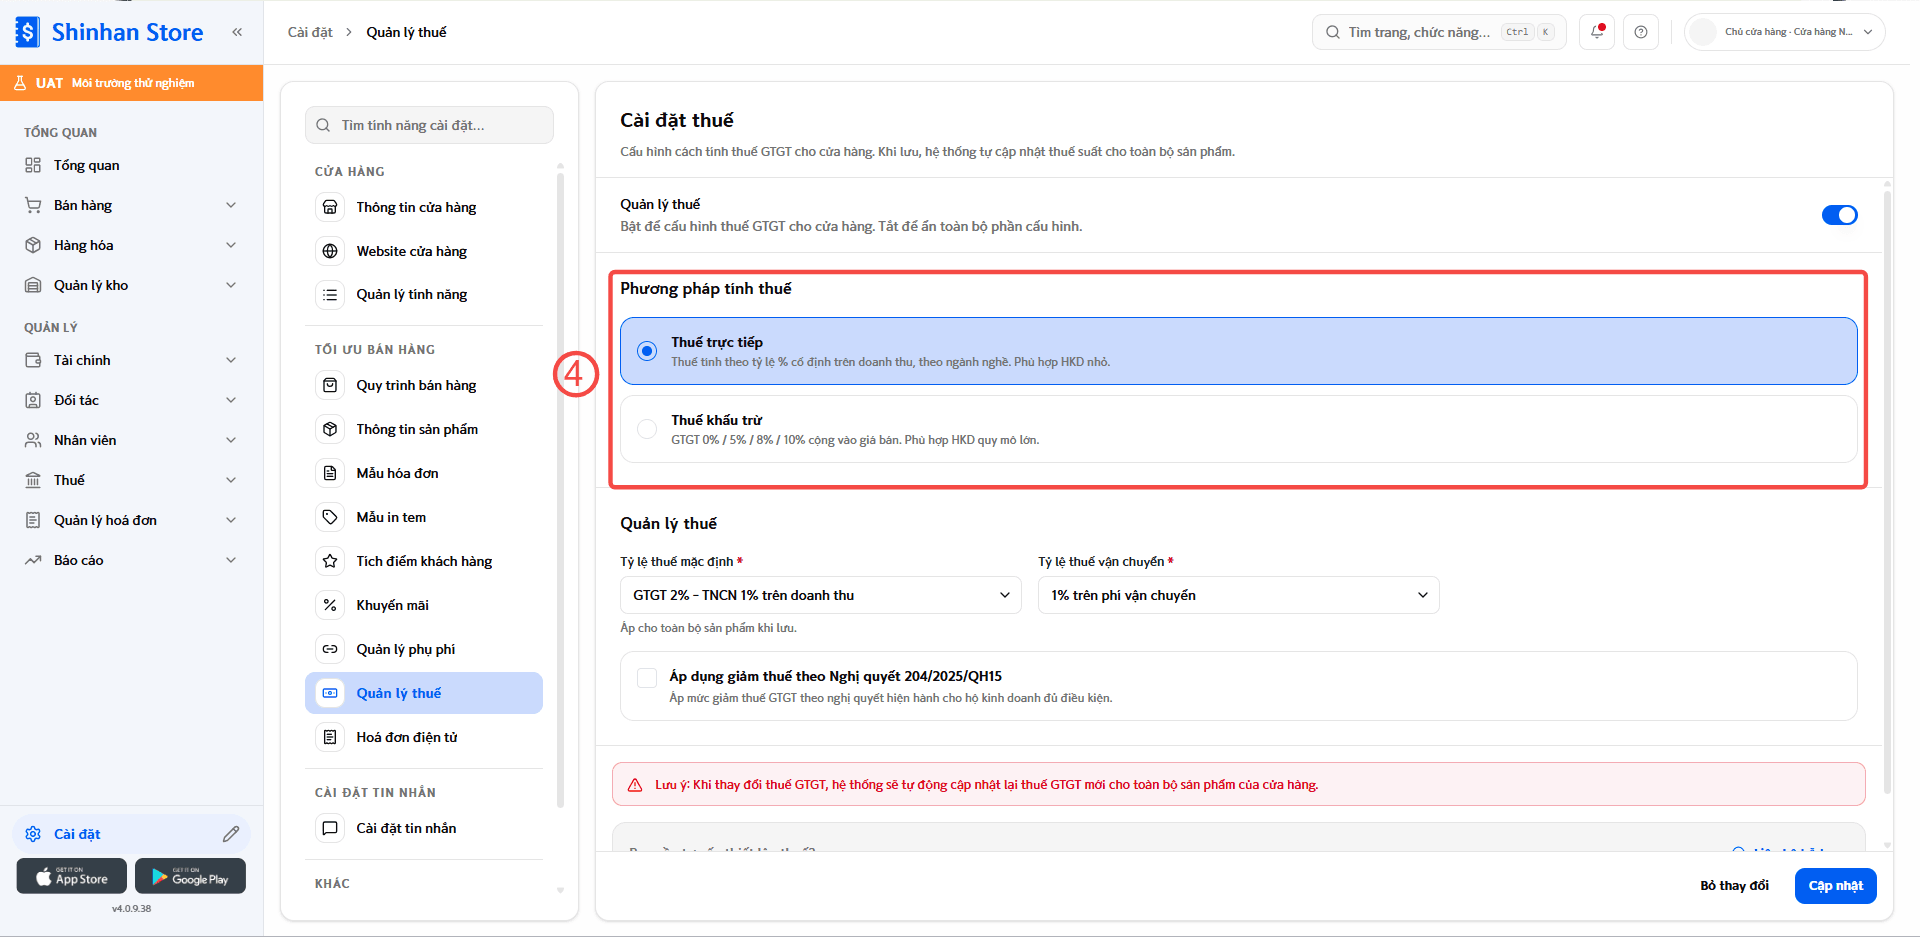
Task: Click the Tìm trang, chức năng search box
Action: (x=1439, y=32)
